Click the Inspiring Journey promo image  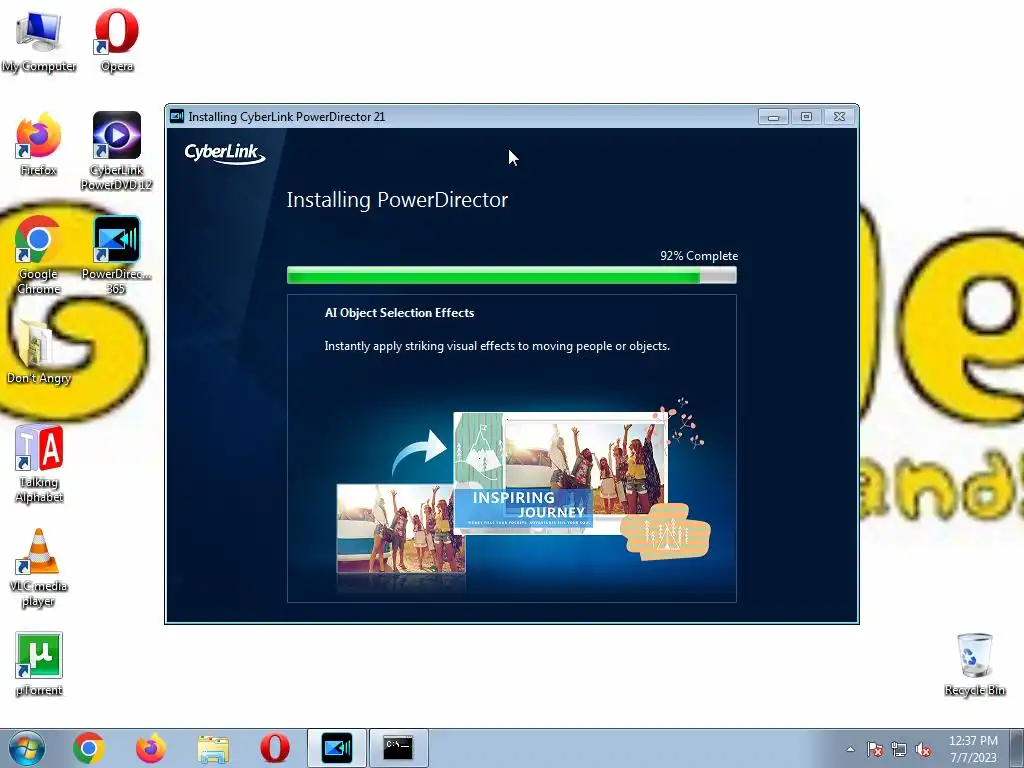[x=560, y=473]
